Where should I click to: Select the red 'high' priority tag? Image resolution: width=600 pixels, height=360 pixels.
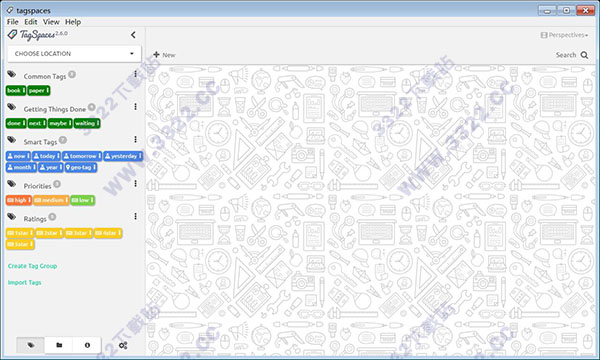coord(18,200)
